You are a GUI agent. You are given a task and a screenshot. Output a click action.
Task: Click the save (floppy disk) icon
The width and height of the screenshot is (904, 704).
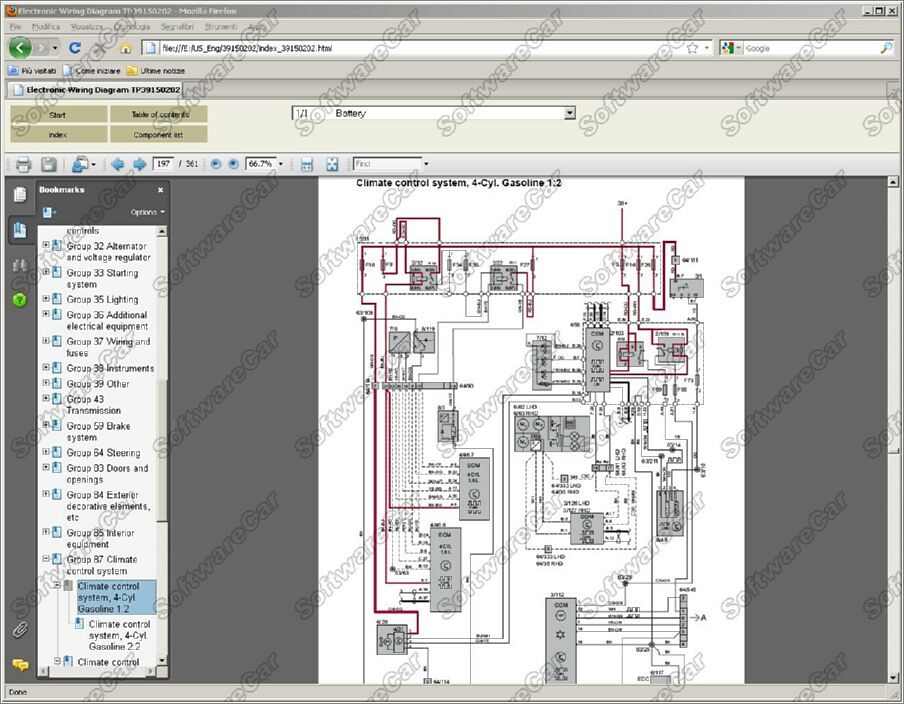tap(48, 164)
